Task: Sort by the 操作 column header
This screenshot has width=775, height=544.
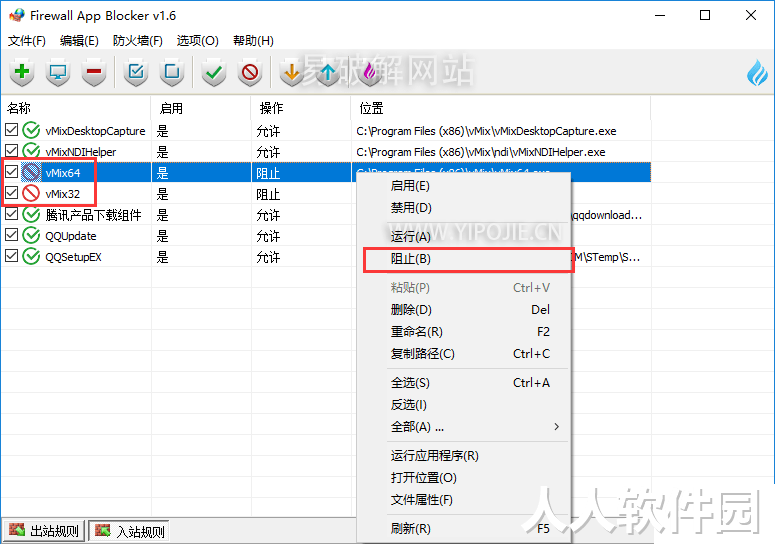Action: 301,108
